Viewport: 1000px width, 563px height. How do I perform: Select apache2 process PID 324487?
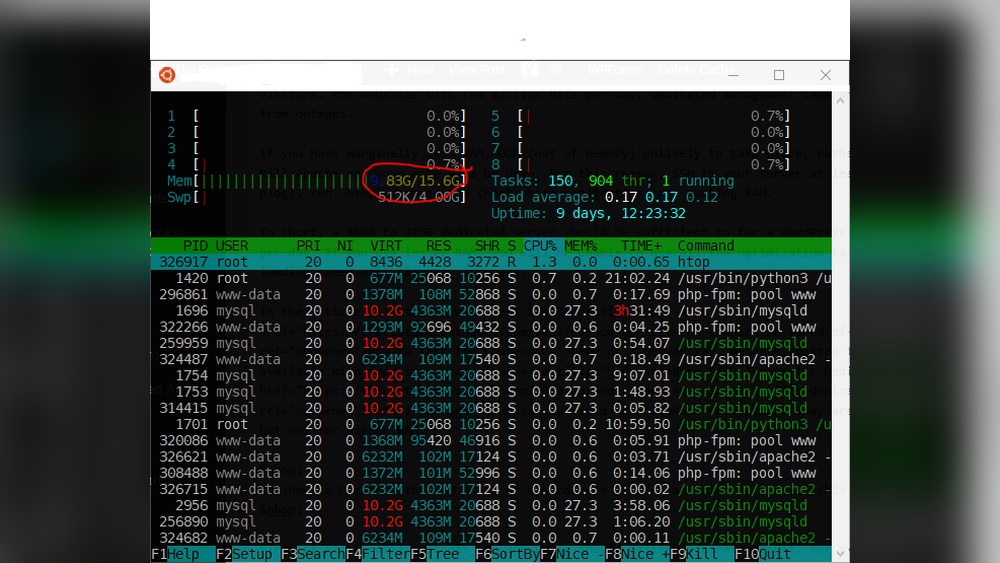click(491, 360)
